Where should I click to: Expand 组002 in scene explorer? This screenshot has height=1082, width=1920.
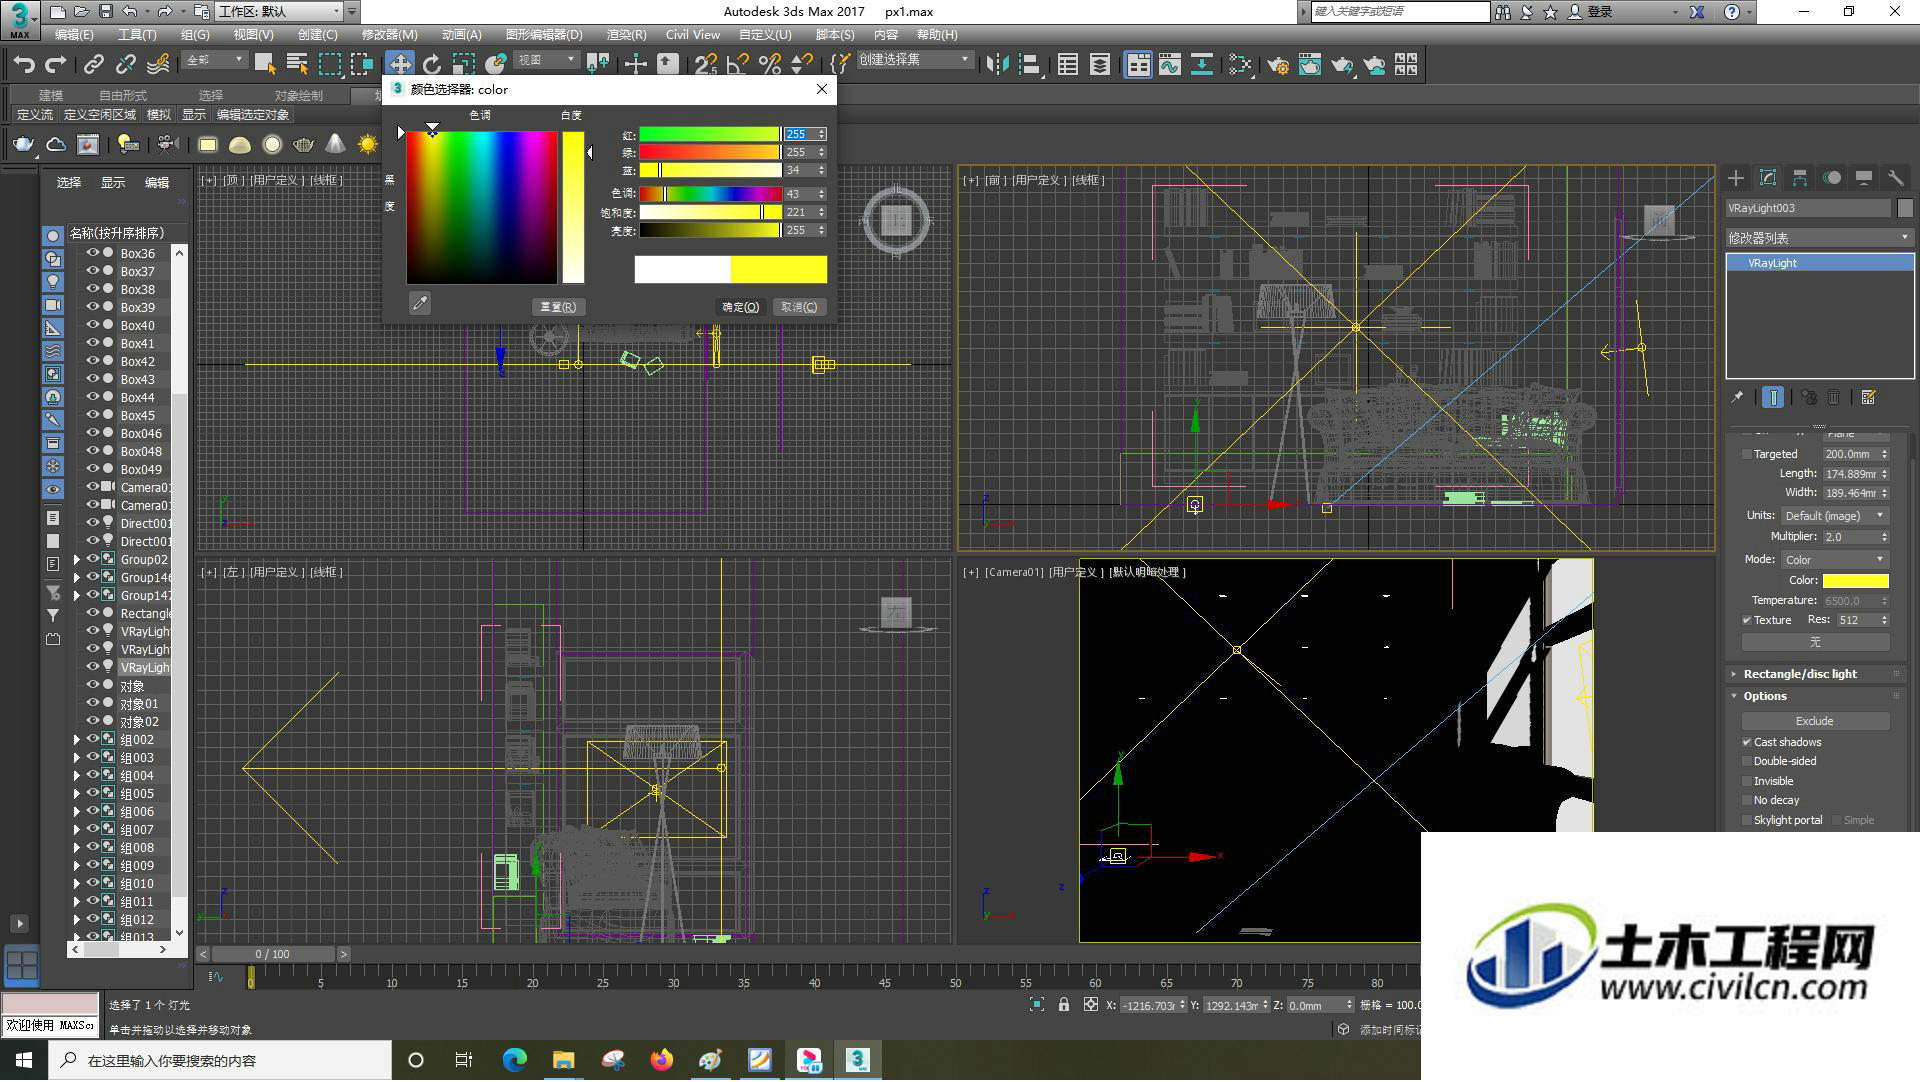[77, 740]
